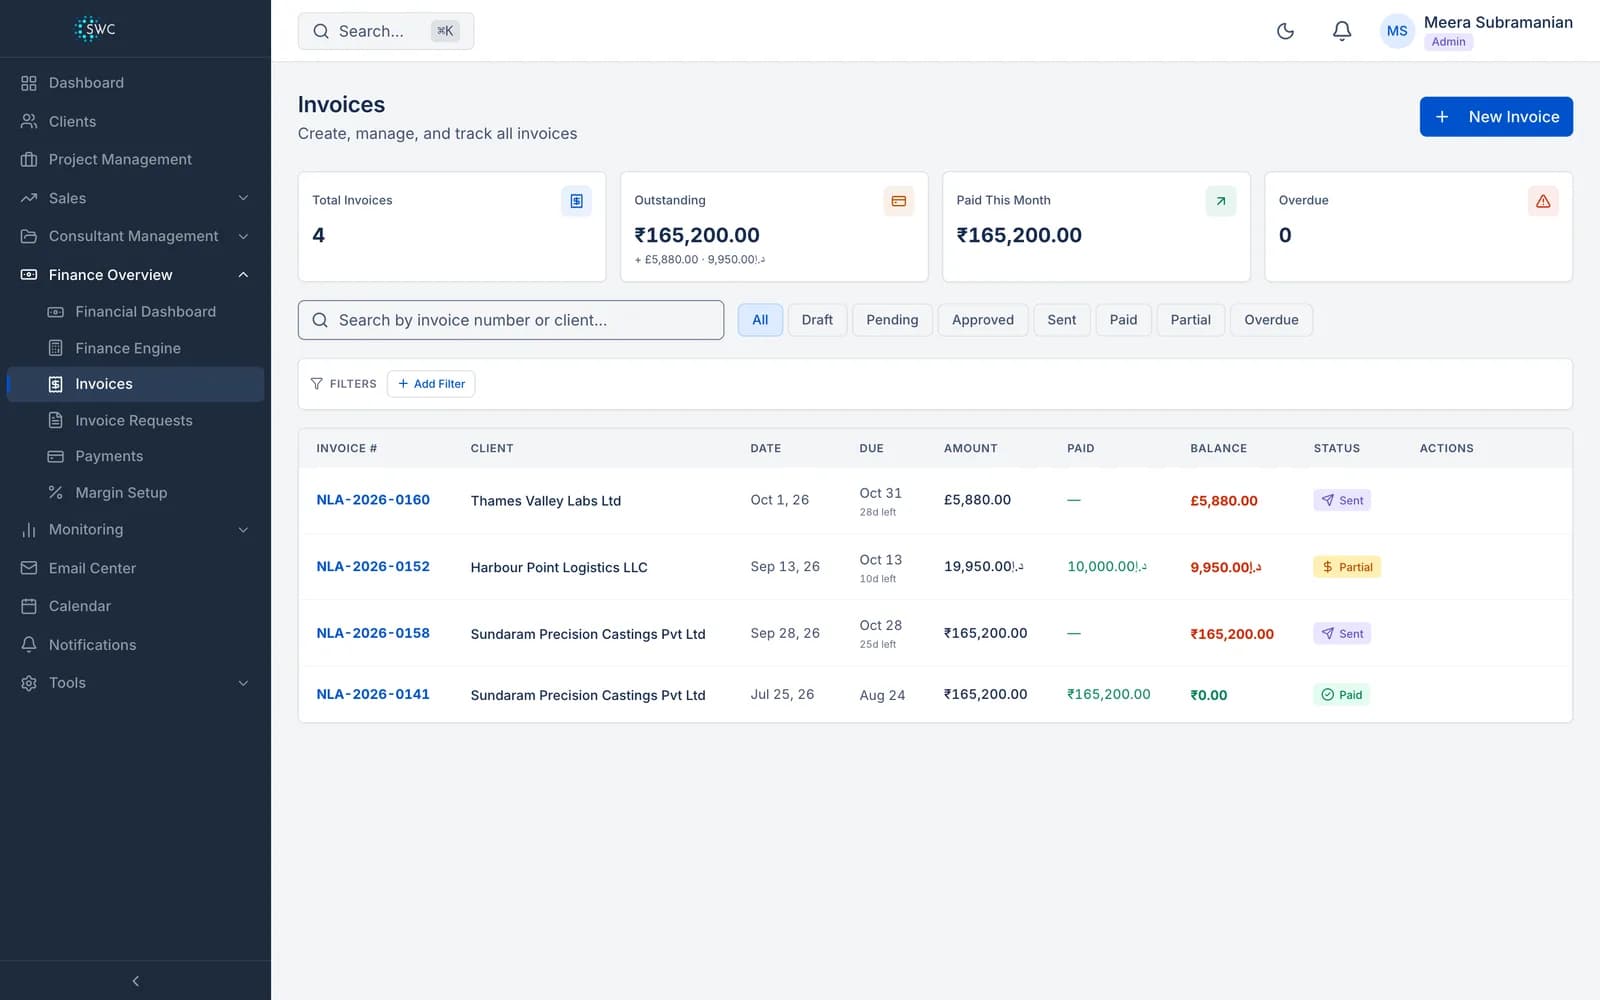Click the New Invoice button
1600x1000 pixels.
click(1496, 117)
